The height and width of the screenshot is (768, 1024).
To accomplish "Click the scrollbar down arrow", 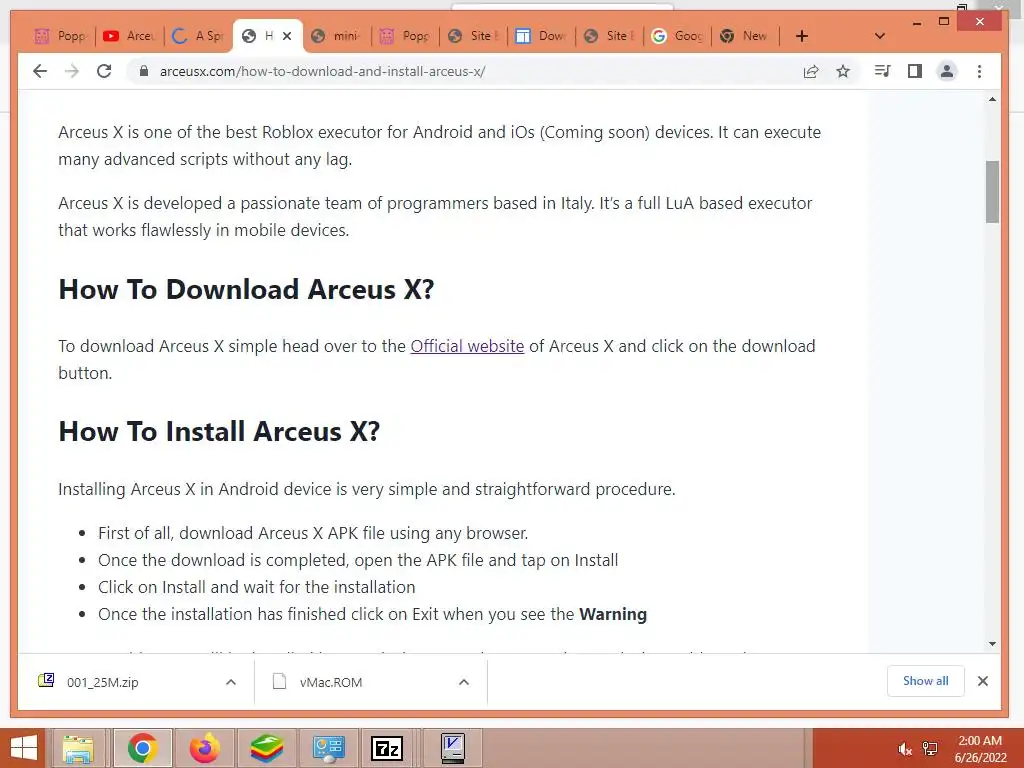I will (992, 643).
